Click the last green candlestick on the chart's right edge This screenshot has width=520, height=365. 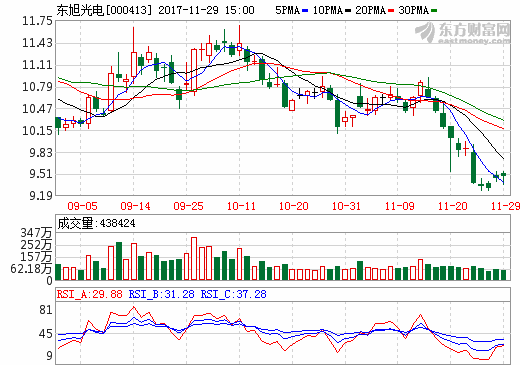click(503, 177)
